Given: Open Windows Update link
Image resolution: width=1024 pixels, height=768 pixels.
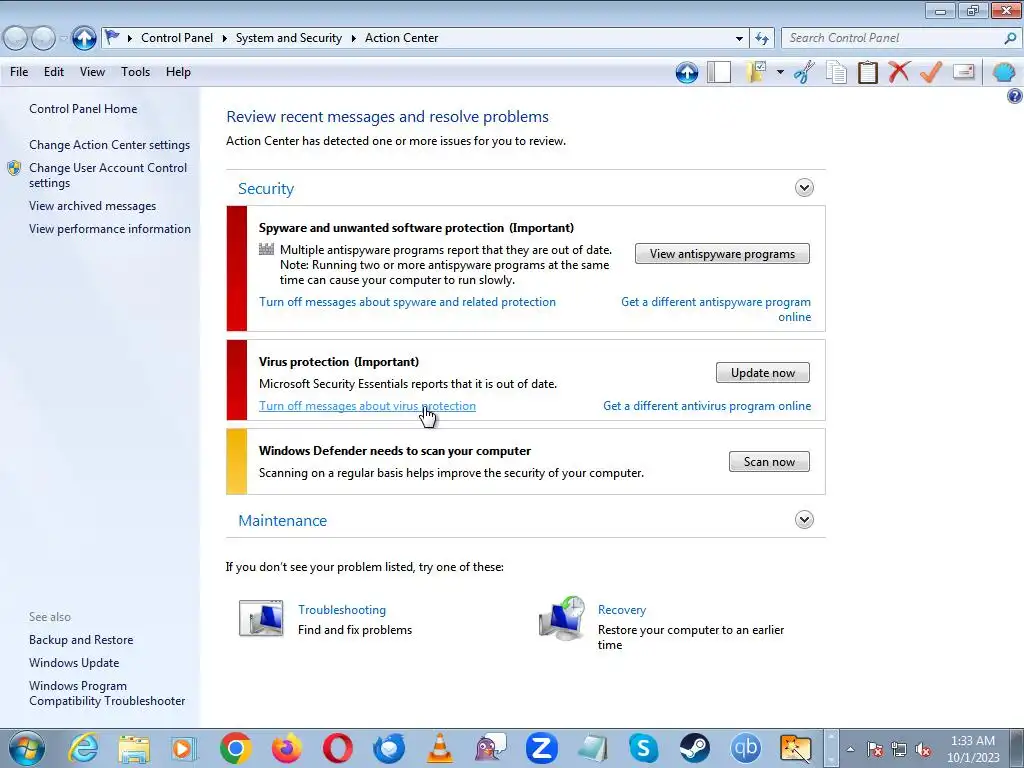Looking at the screenshot, I should (x=74, y=663).
